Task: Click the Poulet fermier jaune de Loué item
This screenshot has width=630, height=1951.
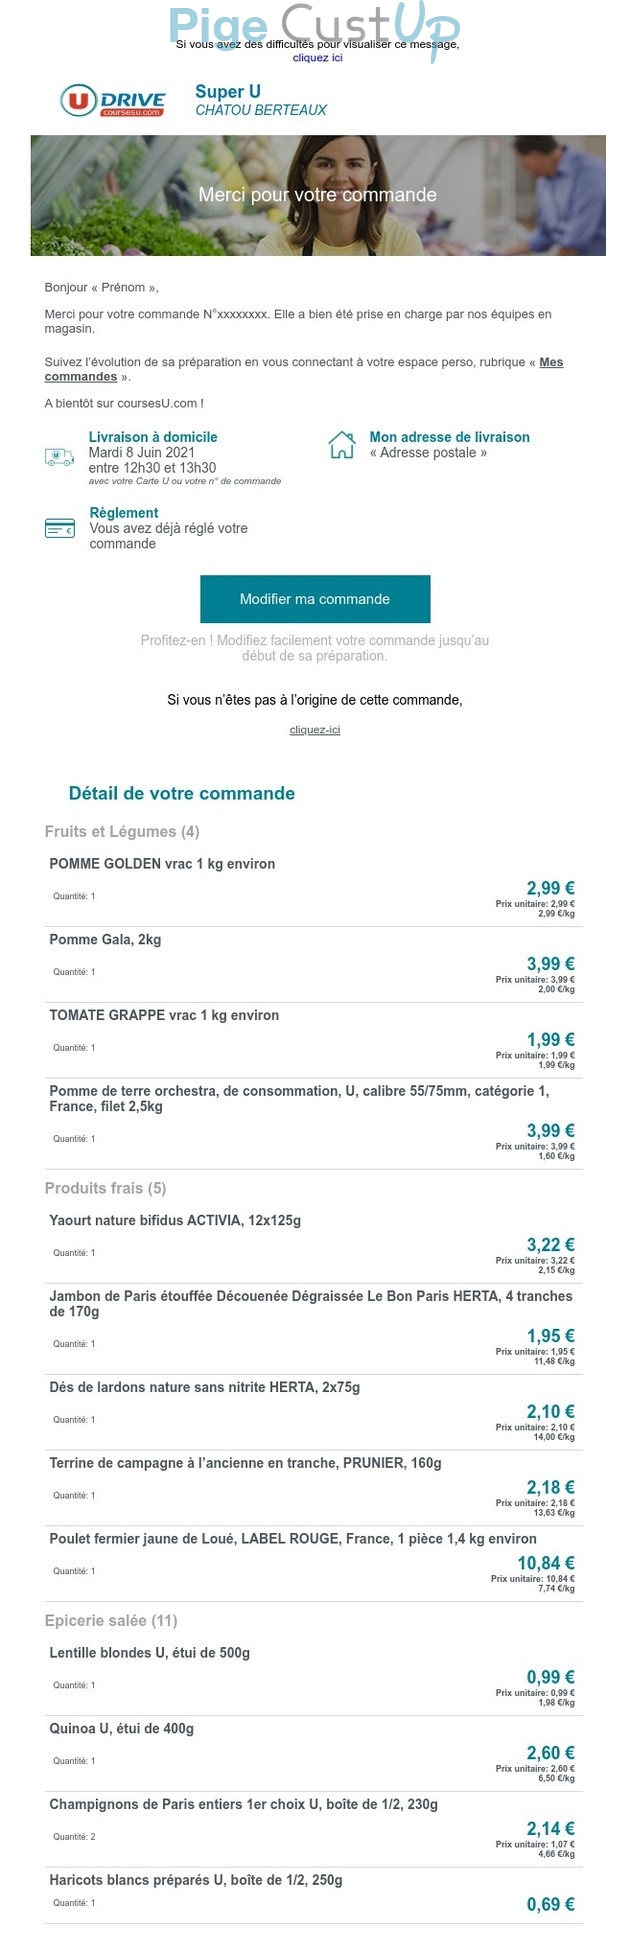Action: pos(293,1539)
